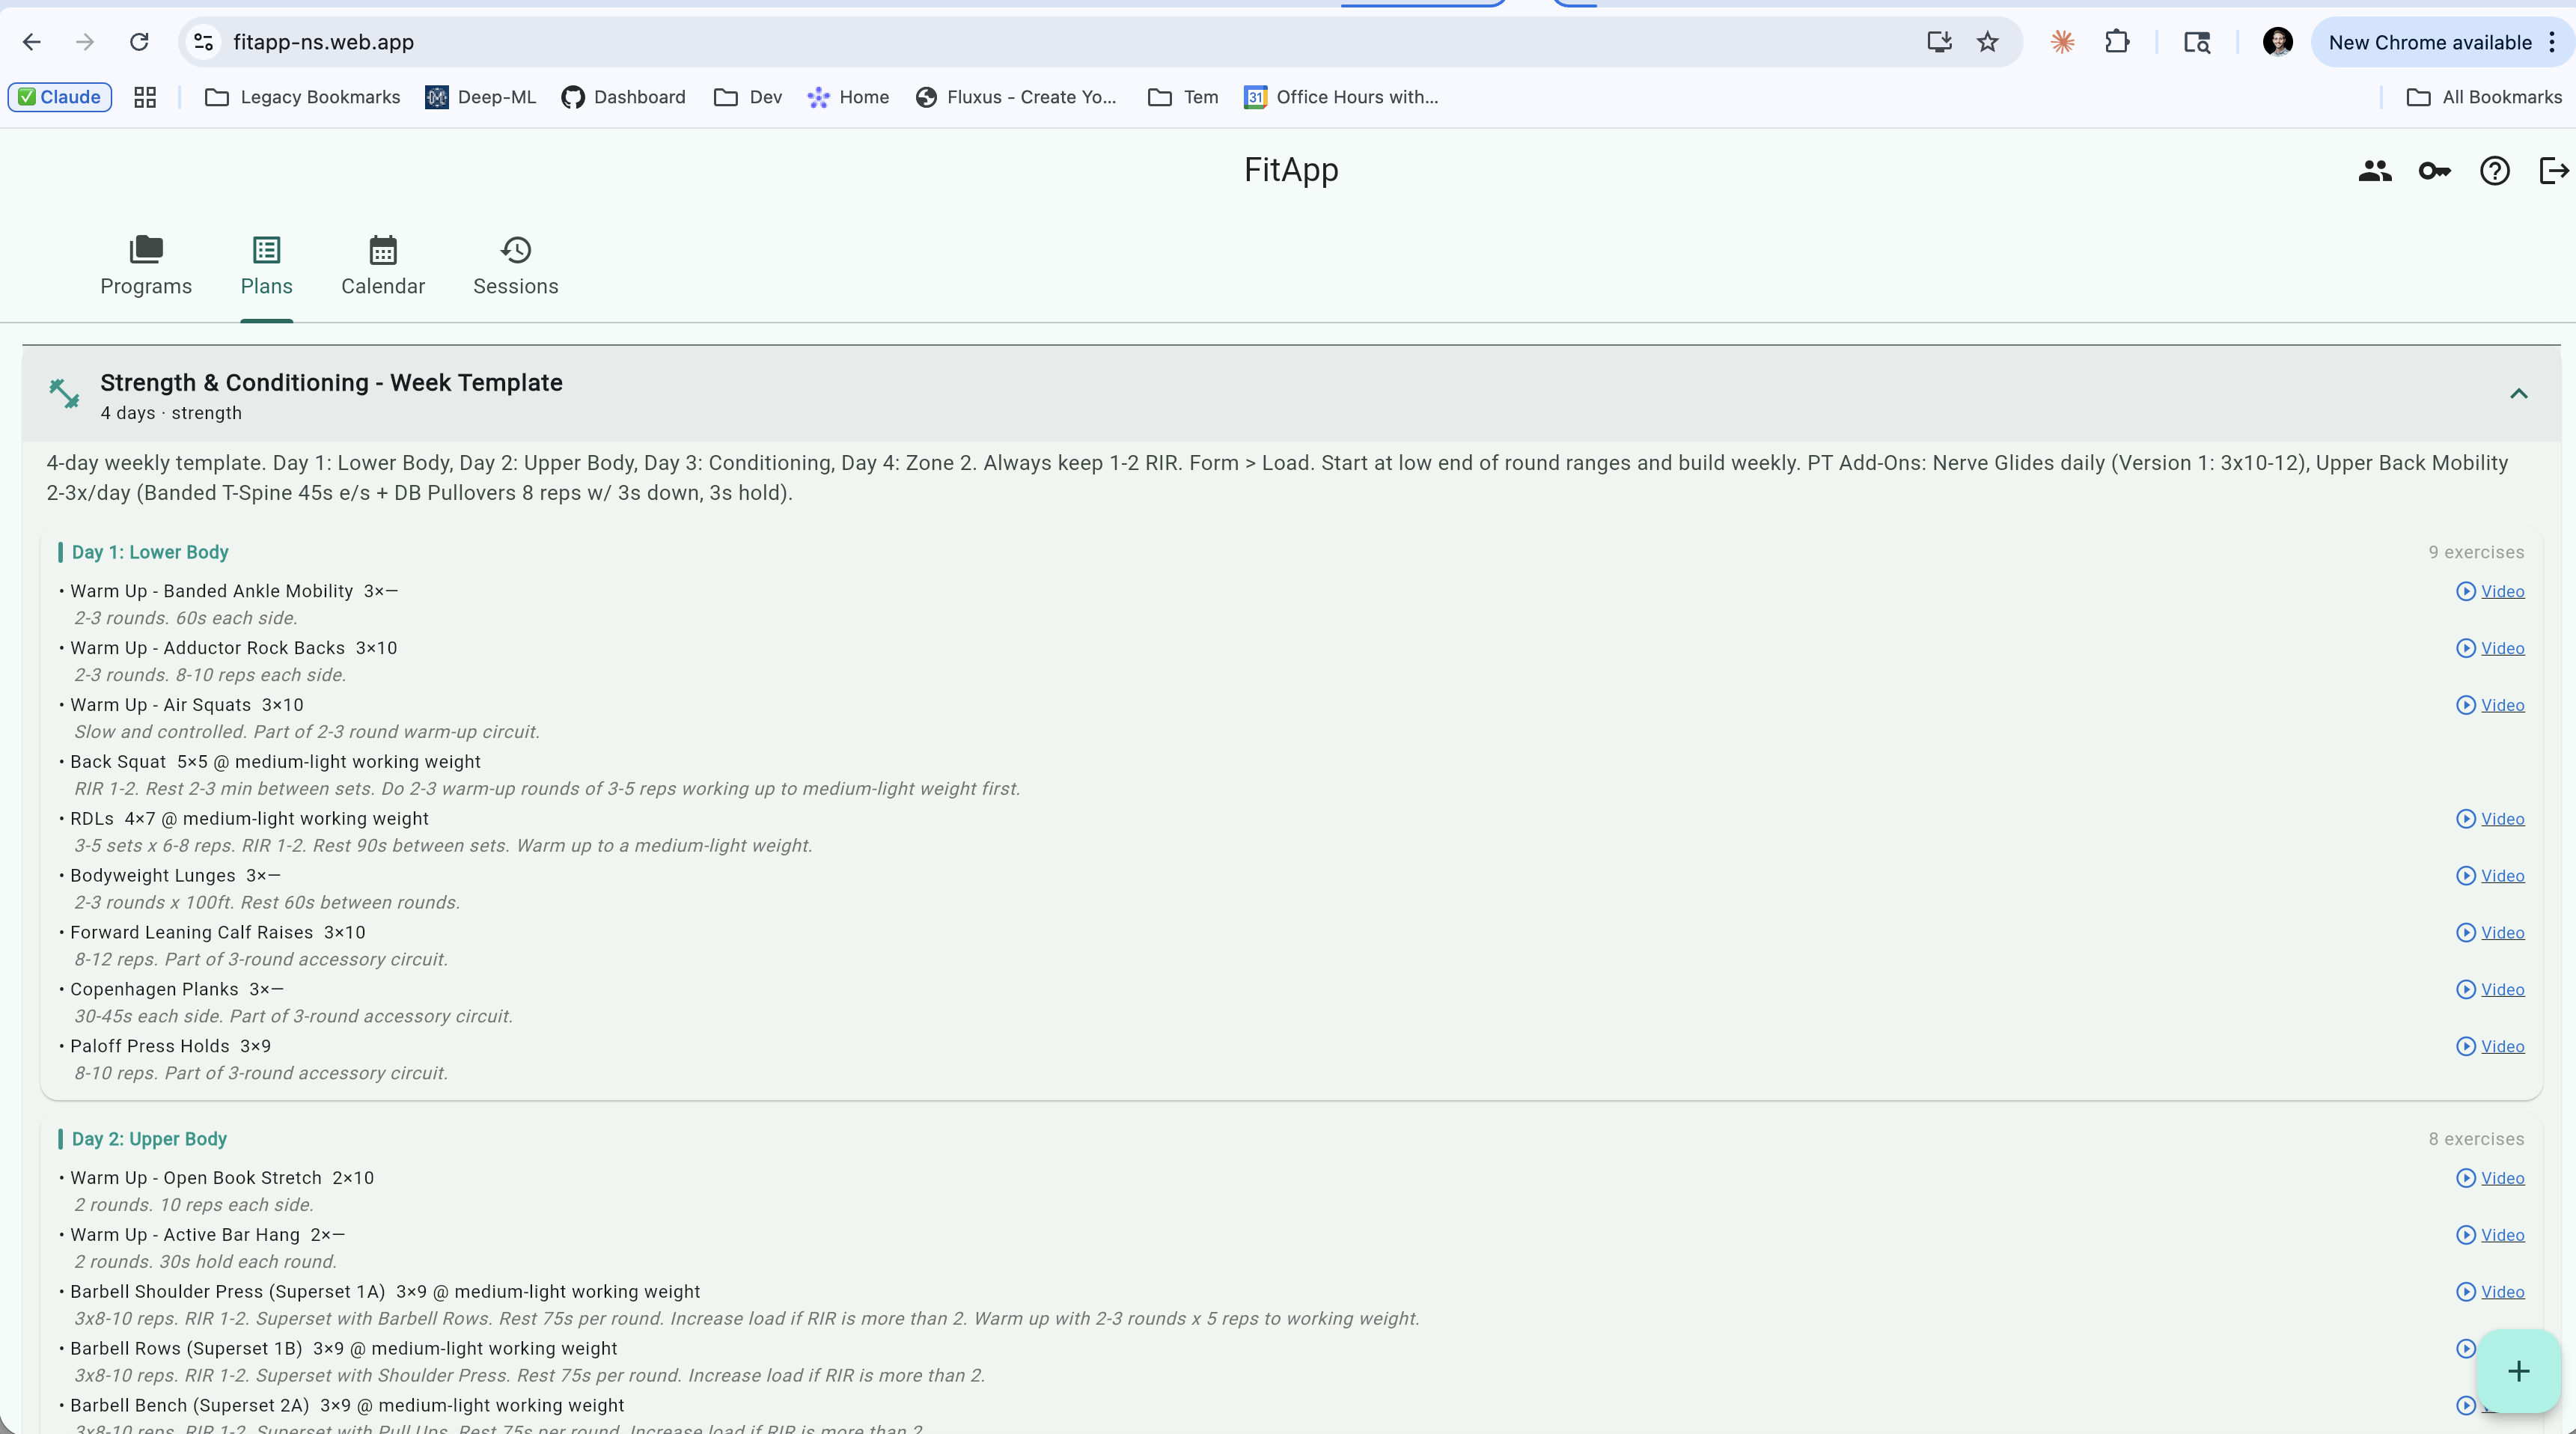Image resolution: width=2576 pixels, height=1434 pixels.
Task: Open the Sessions tab
Action: pos(515,267)
